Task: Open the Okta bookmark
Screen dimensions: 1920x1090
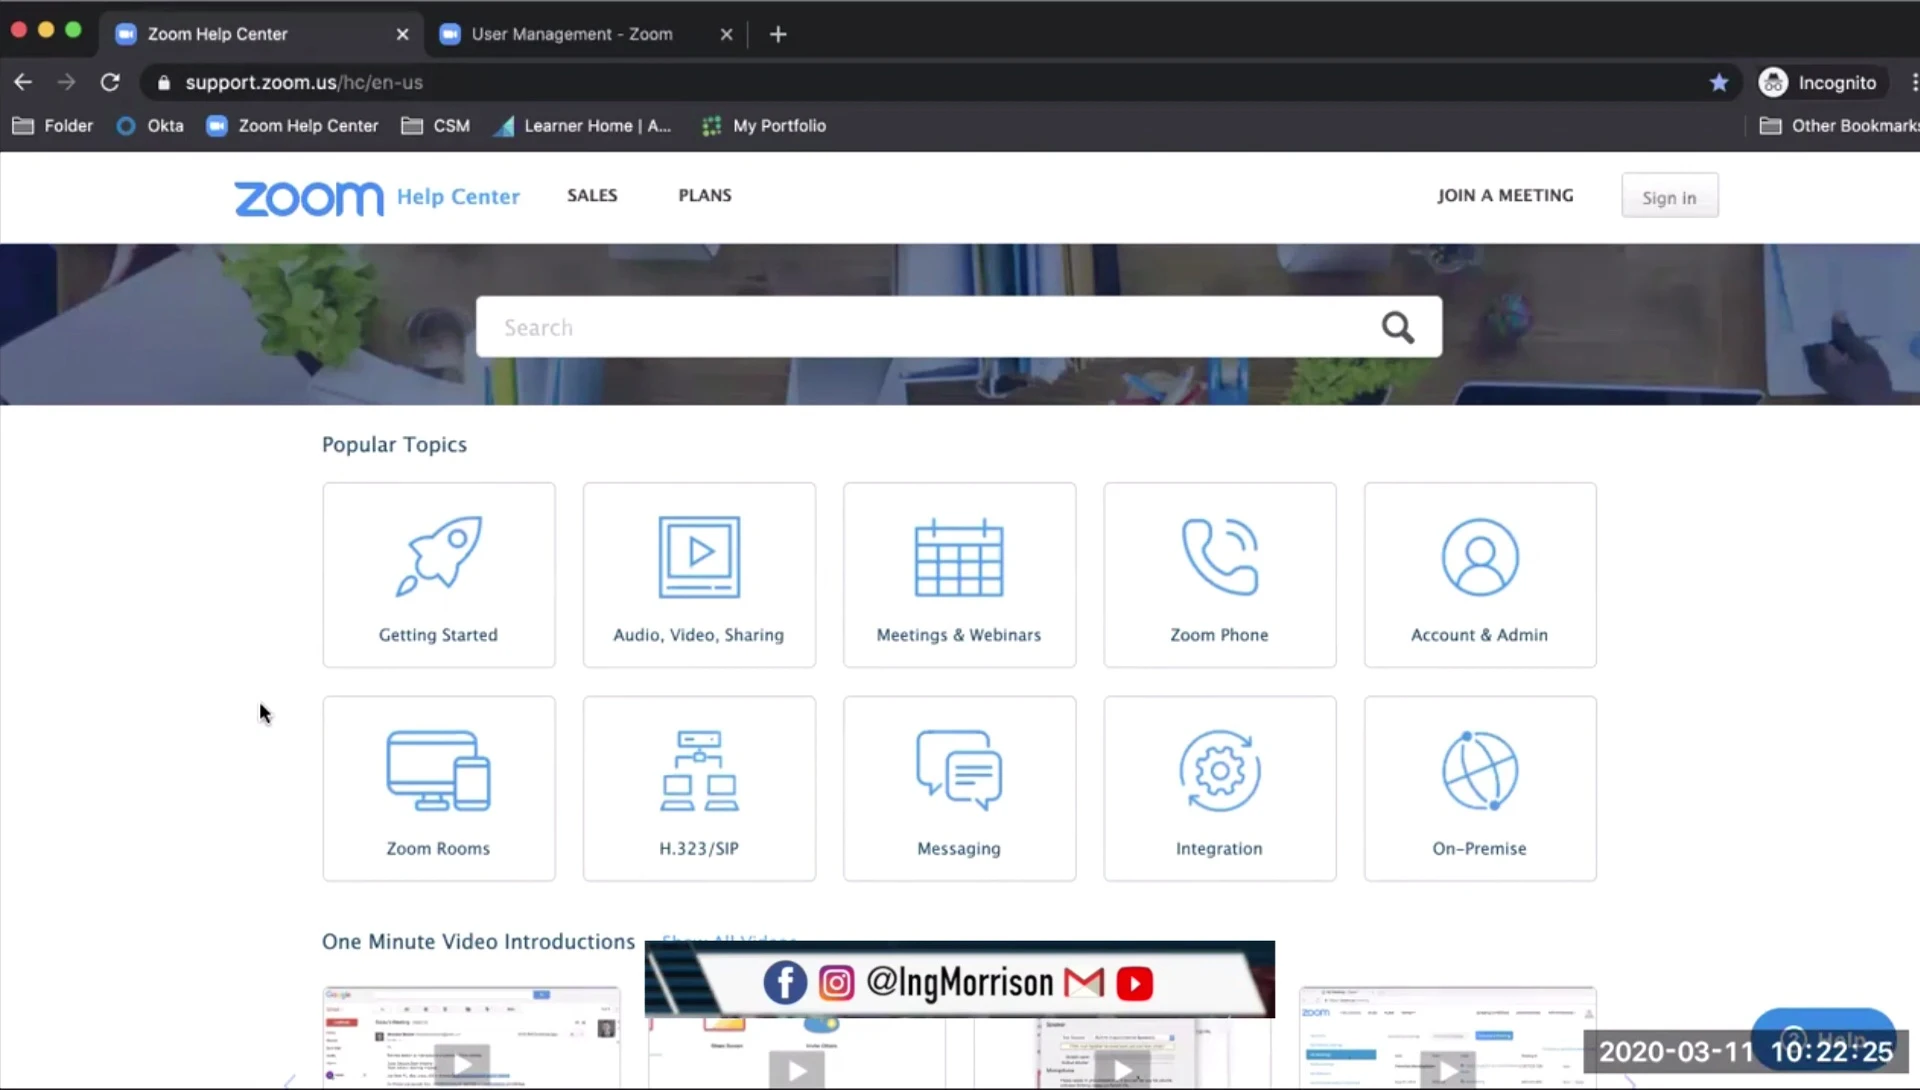Action: click(x=150, y=126)
